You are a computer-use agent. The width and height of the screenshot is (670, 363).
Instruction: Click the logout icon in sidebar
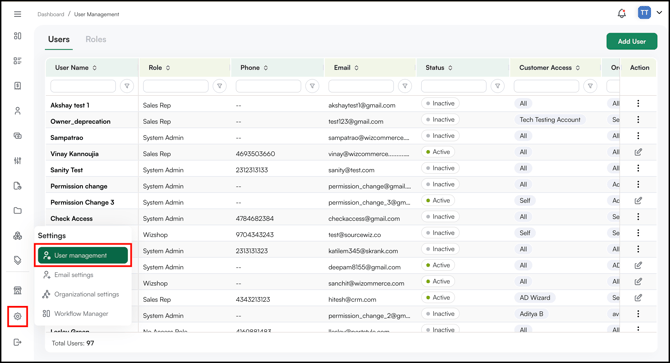coord(18,342)
